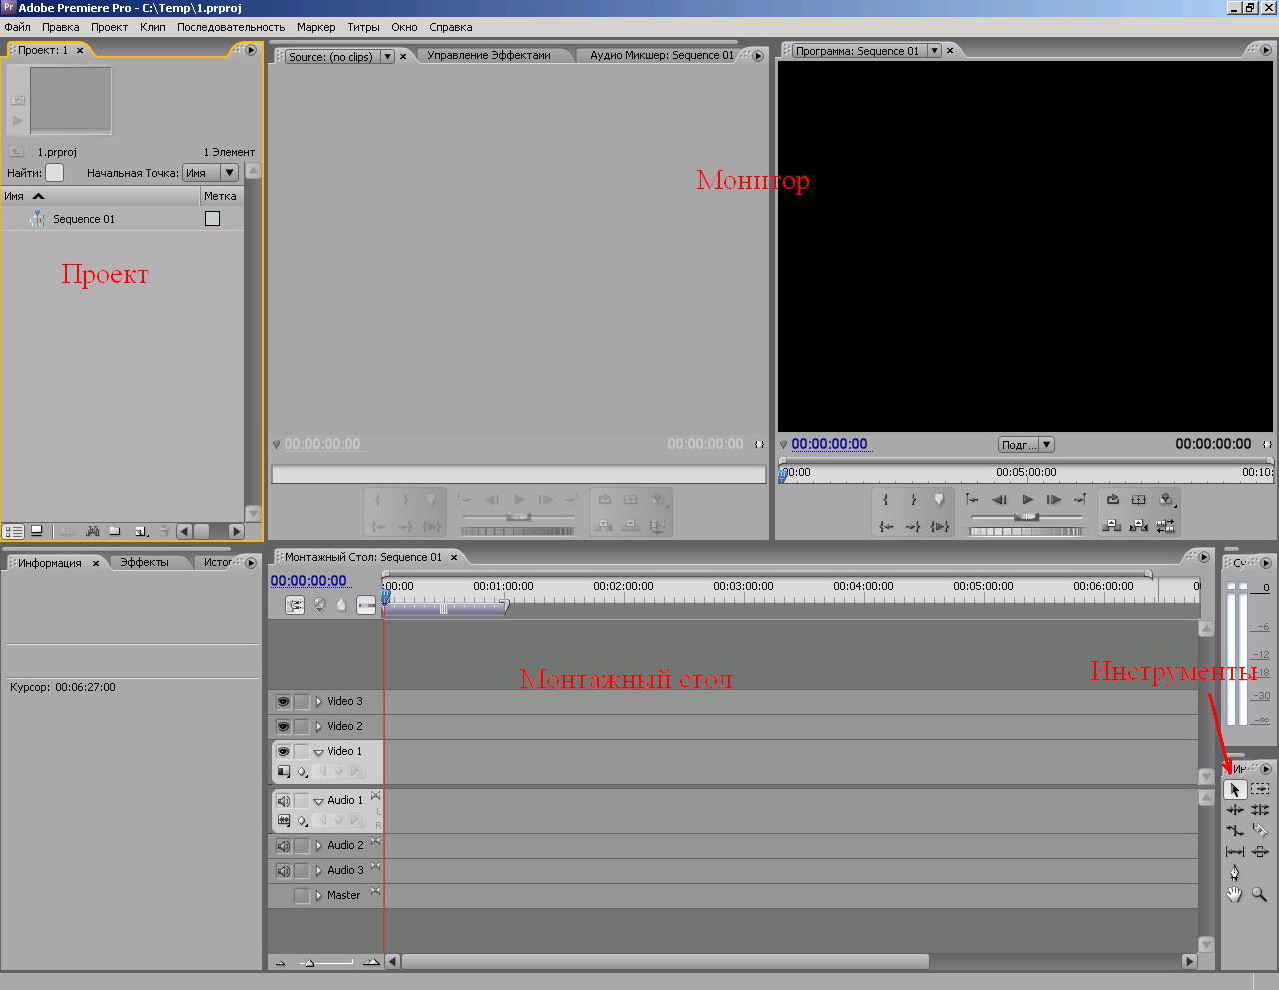Select the Slip tool
The image size is (1279, 990).
click(x=1235, y=852)
